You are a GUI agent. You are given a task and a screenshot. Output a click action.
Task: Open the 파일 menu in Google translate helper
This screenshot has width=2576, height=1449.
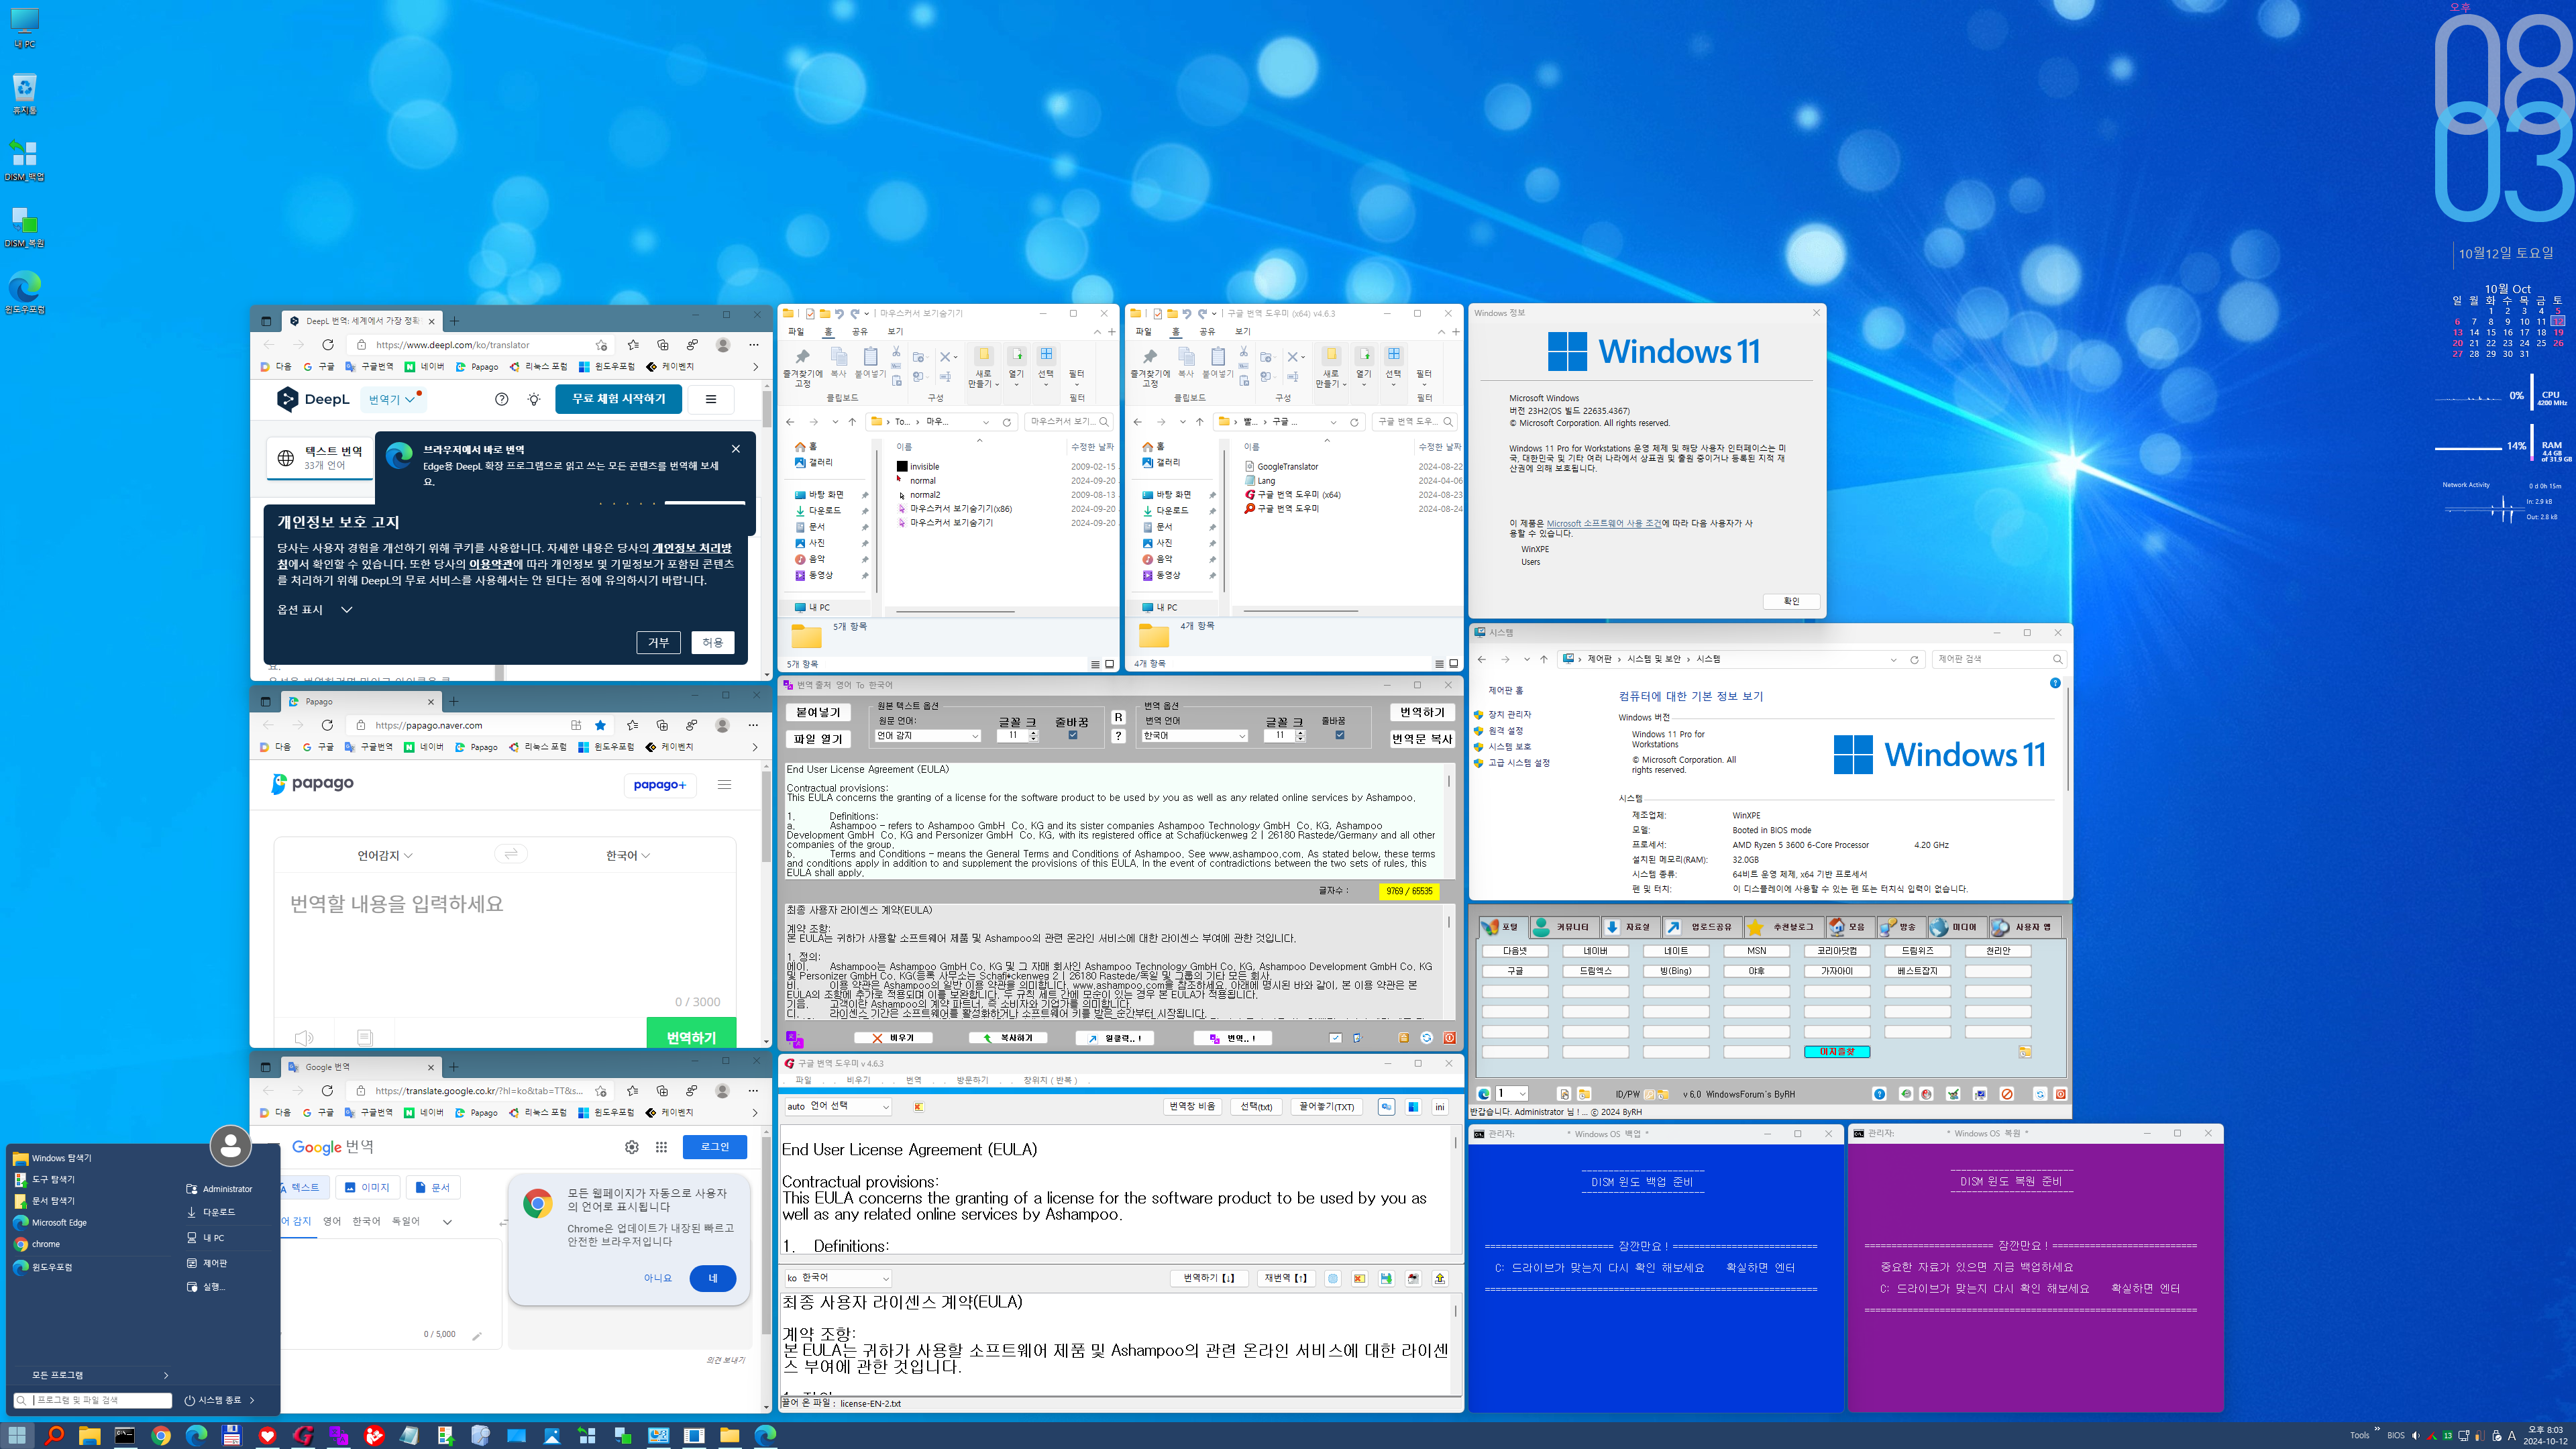803,1080
